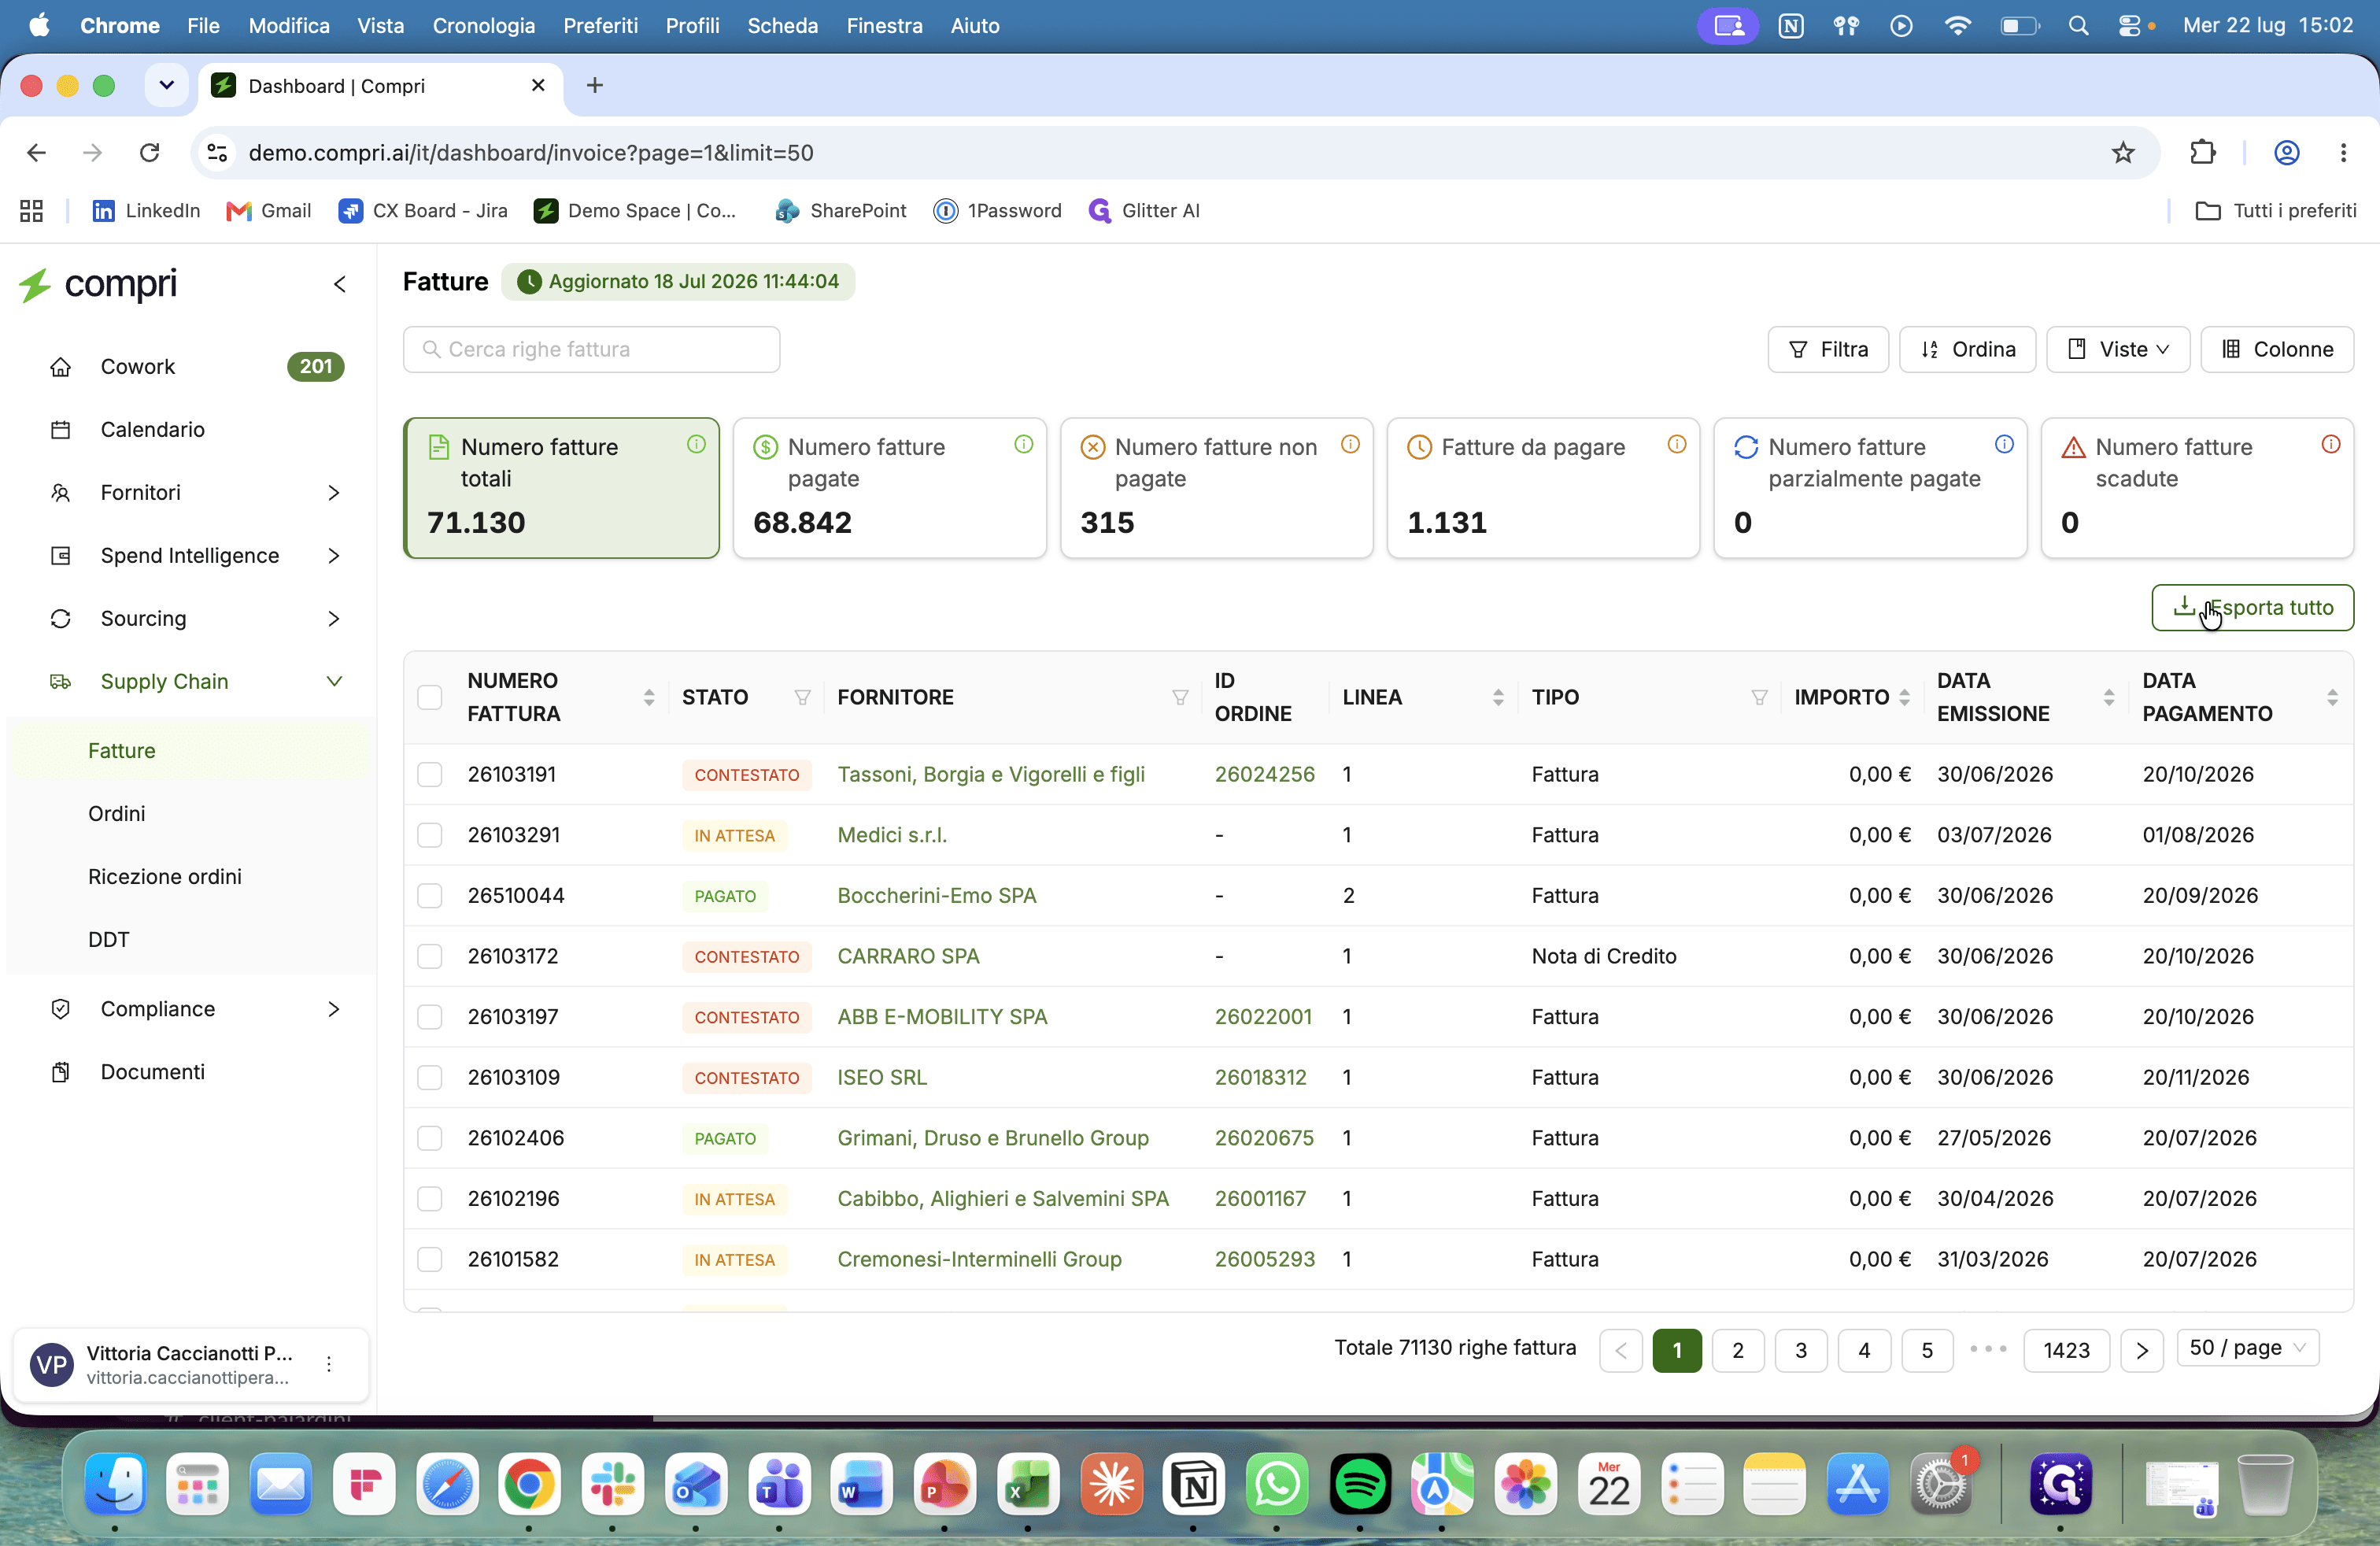Click the Cerca righe fattura search field

click(x=591, y=349)
